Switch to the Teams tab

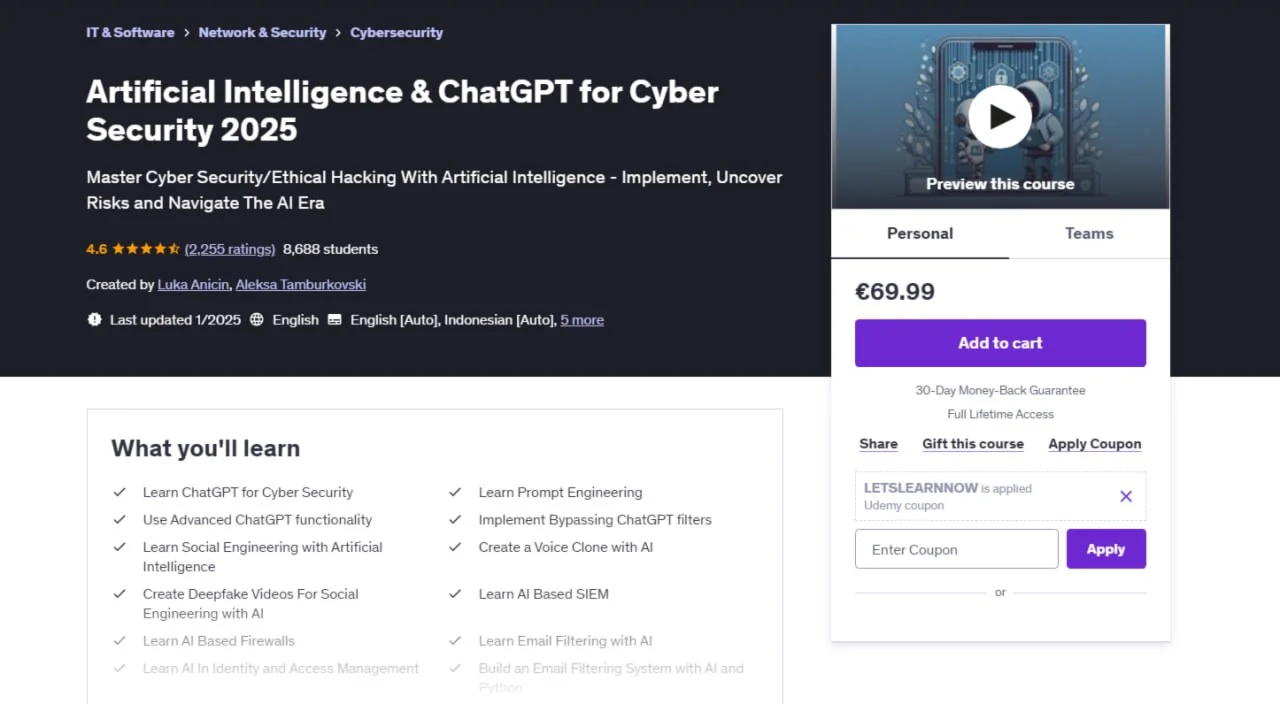coord(1088,233)
